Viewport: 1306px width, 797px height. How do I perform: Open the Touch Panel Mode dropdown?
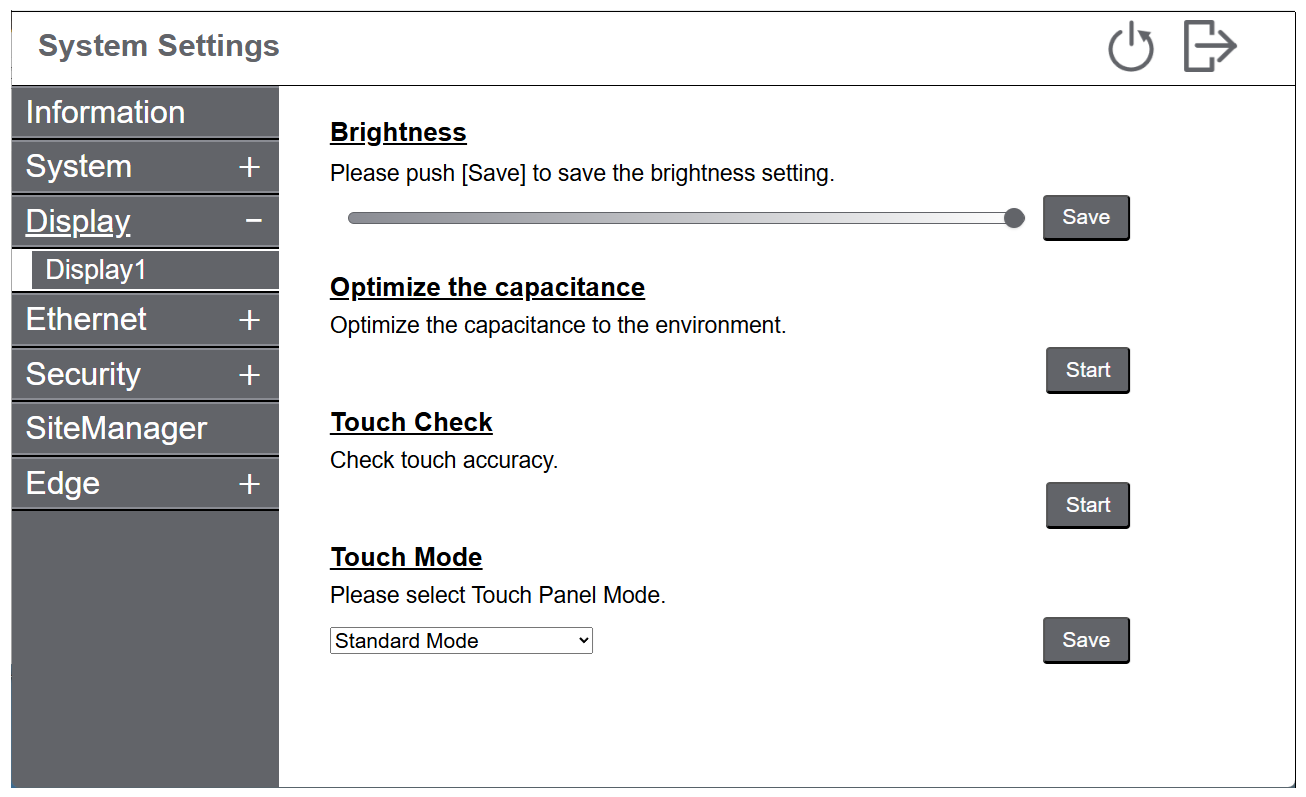click(461, 641)
